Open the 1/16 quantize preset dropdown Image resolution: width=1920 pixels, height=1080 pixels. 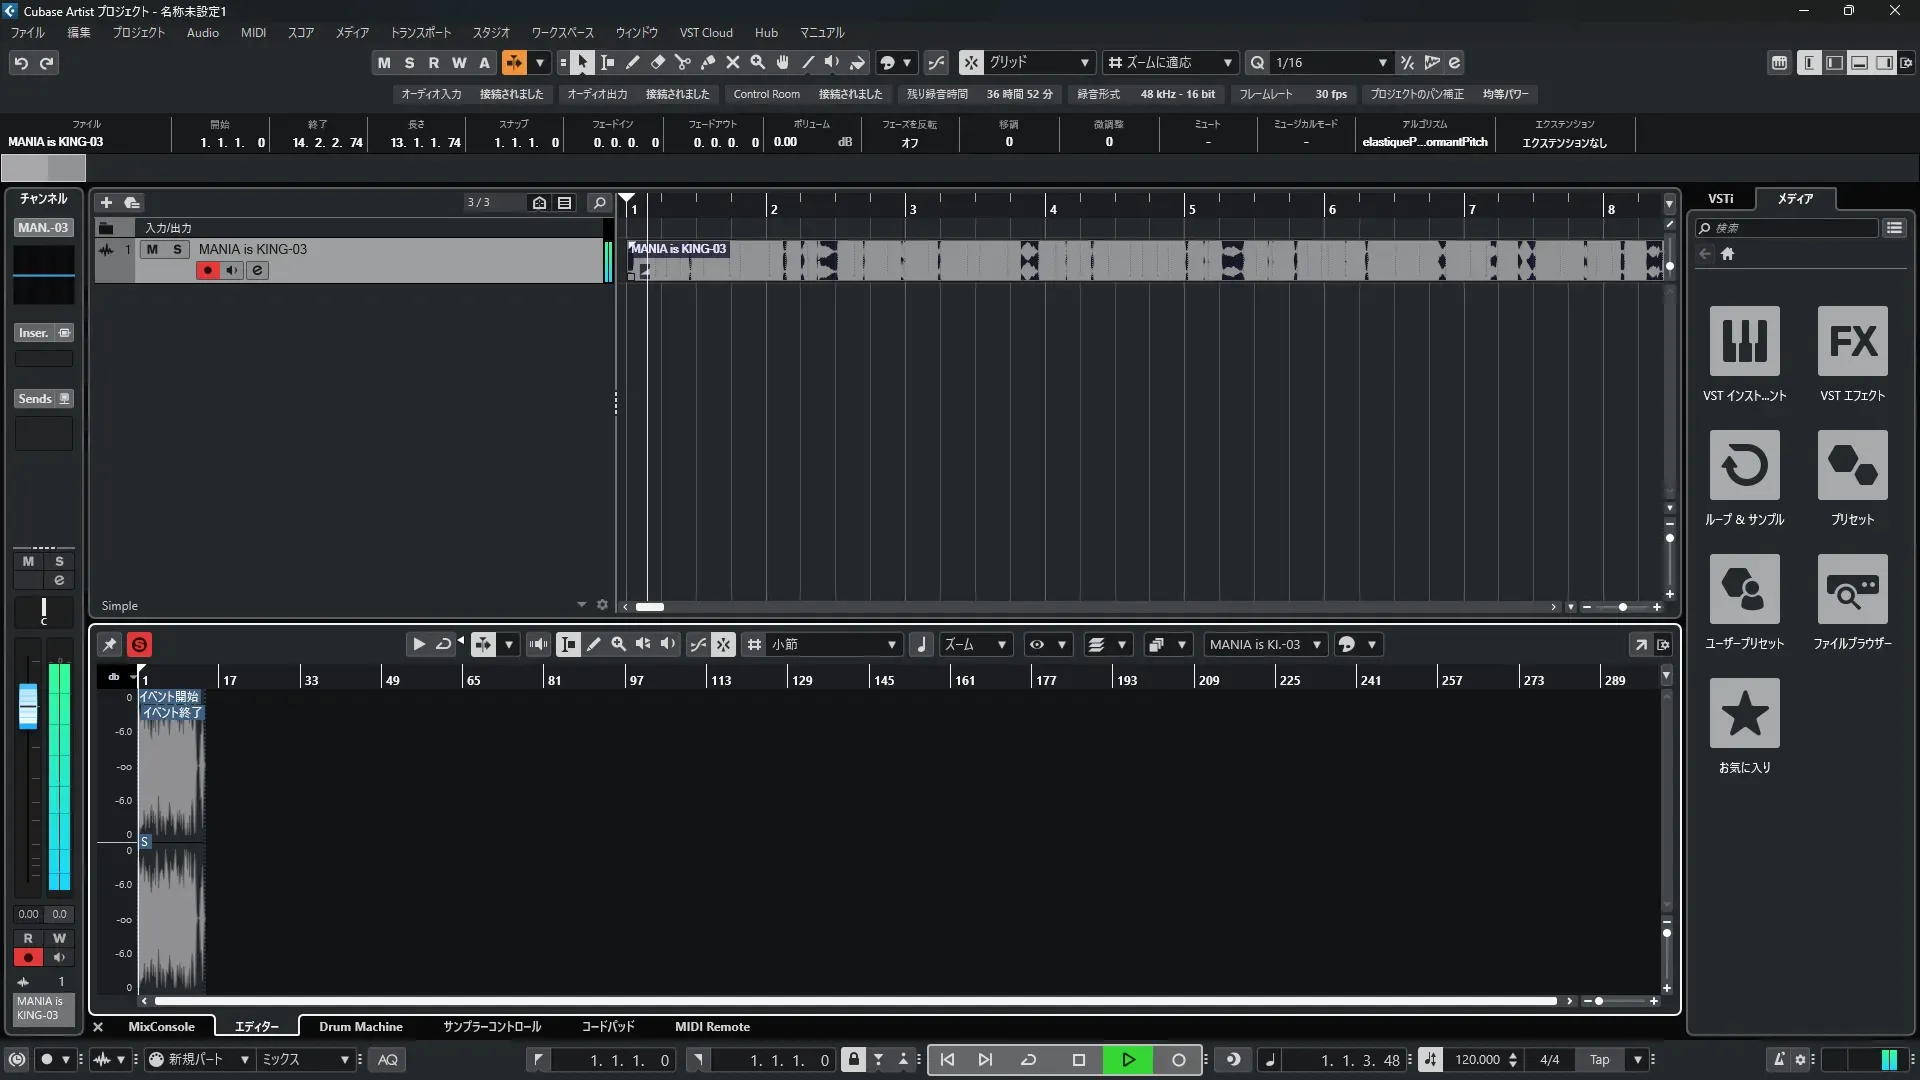click(x=1330, y=63)
